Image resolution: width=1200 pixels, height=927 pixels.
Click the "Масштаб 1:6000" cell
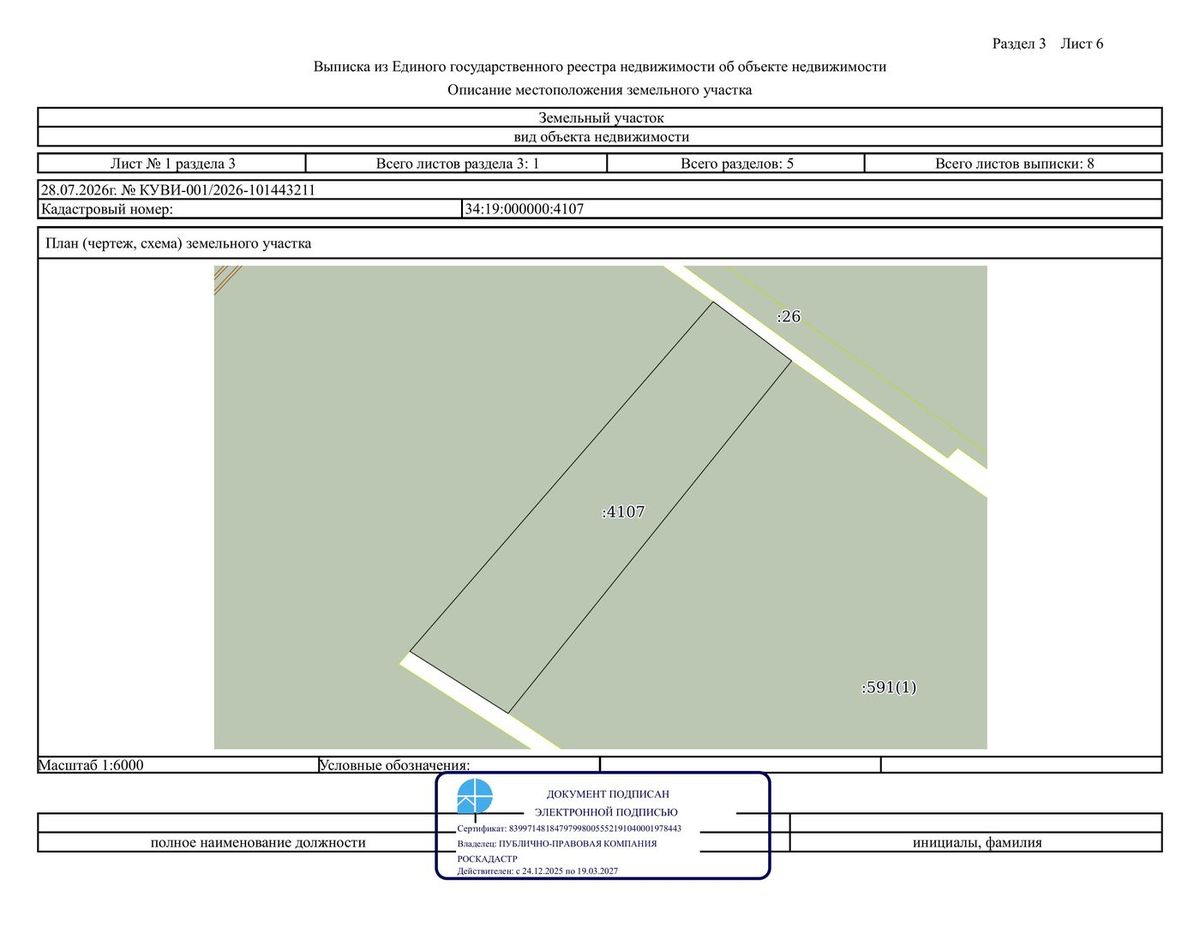pyautogui.click(x=178, y=765)
